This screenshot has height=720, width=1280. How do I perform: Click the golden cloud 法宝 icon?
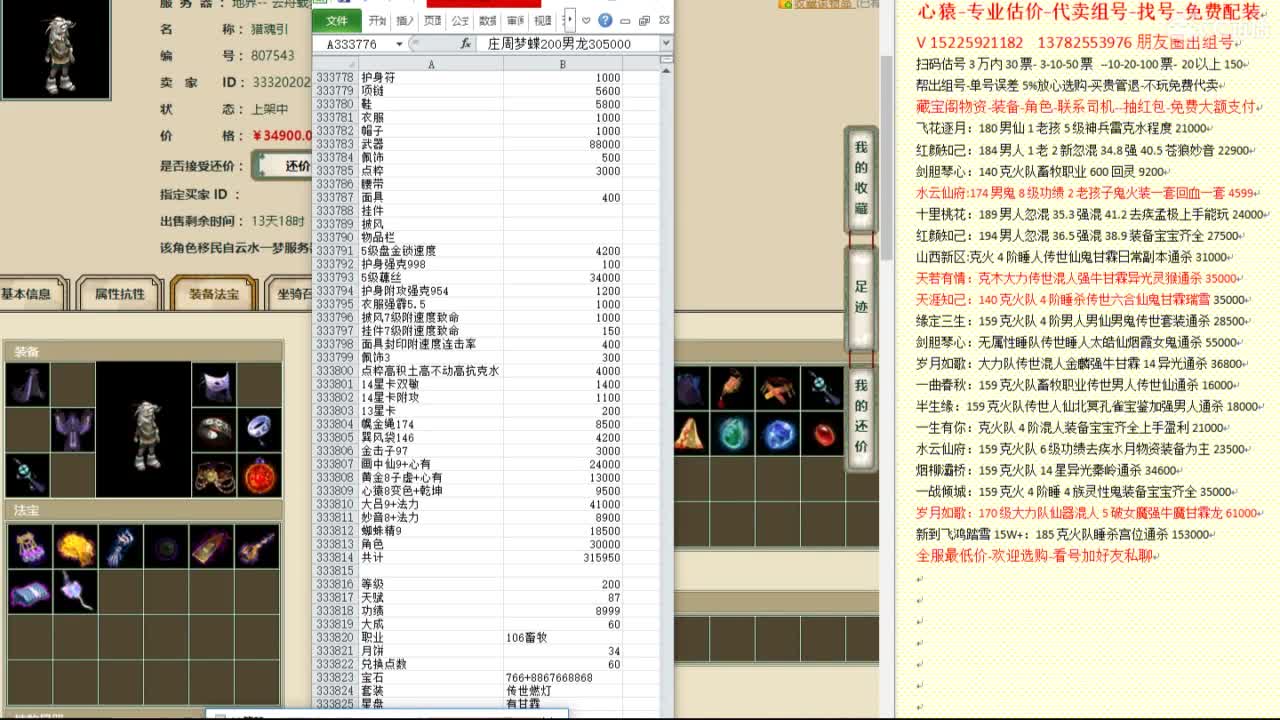pos(76,546)
